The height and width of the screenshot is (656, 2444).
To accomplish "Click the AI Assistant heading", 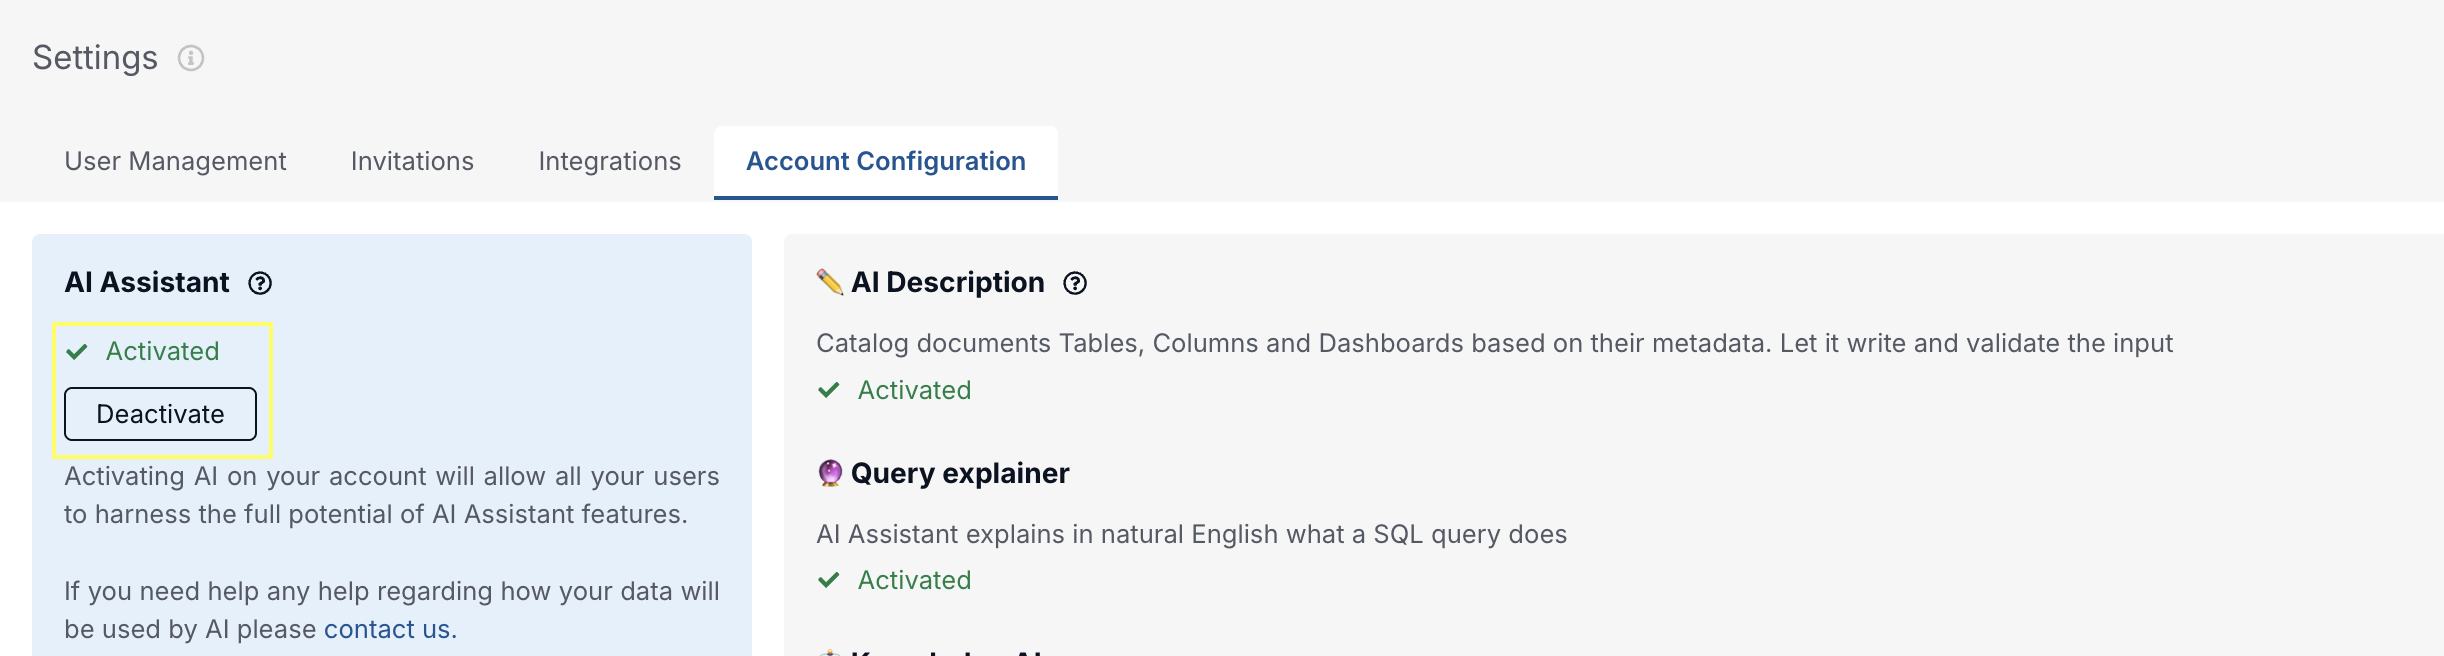I will 147,283.
